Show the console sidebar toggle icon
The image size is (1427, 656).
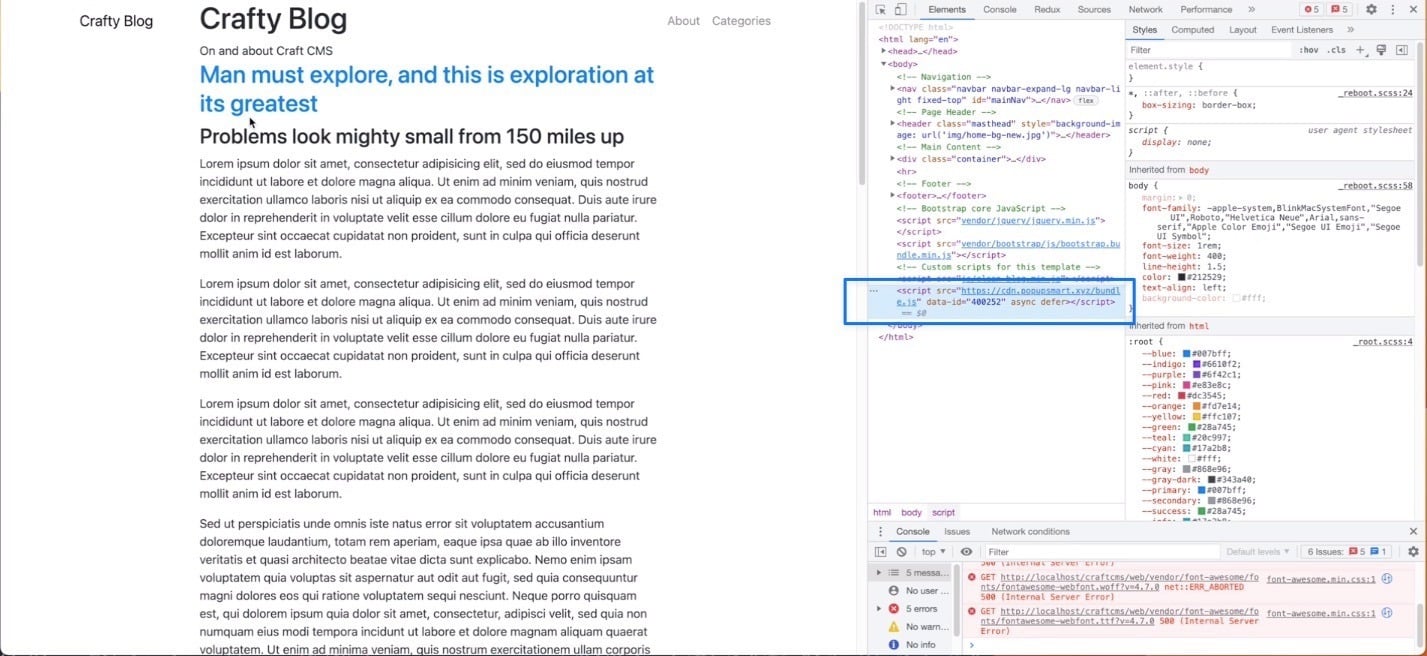point(881,552)
